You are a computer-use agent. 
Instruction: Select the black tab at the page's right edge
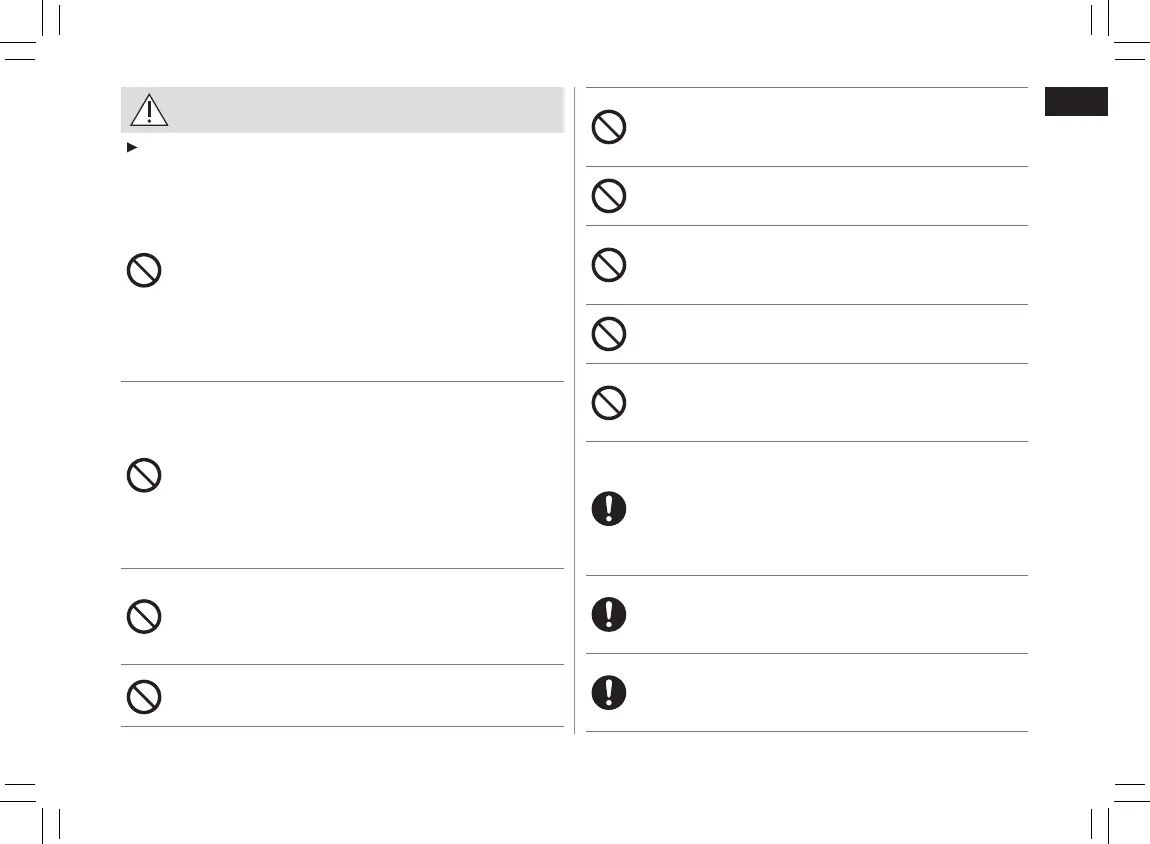pyautogui.click(x=1076, y=102)
